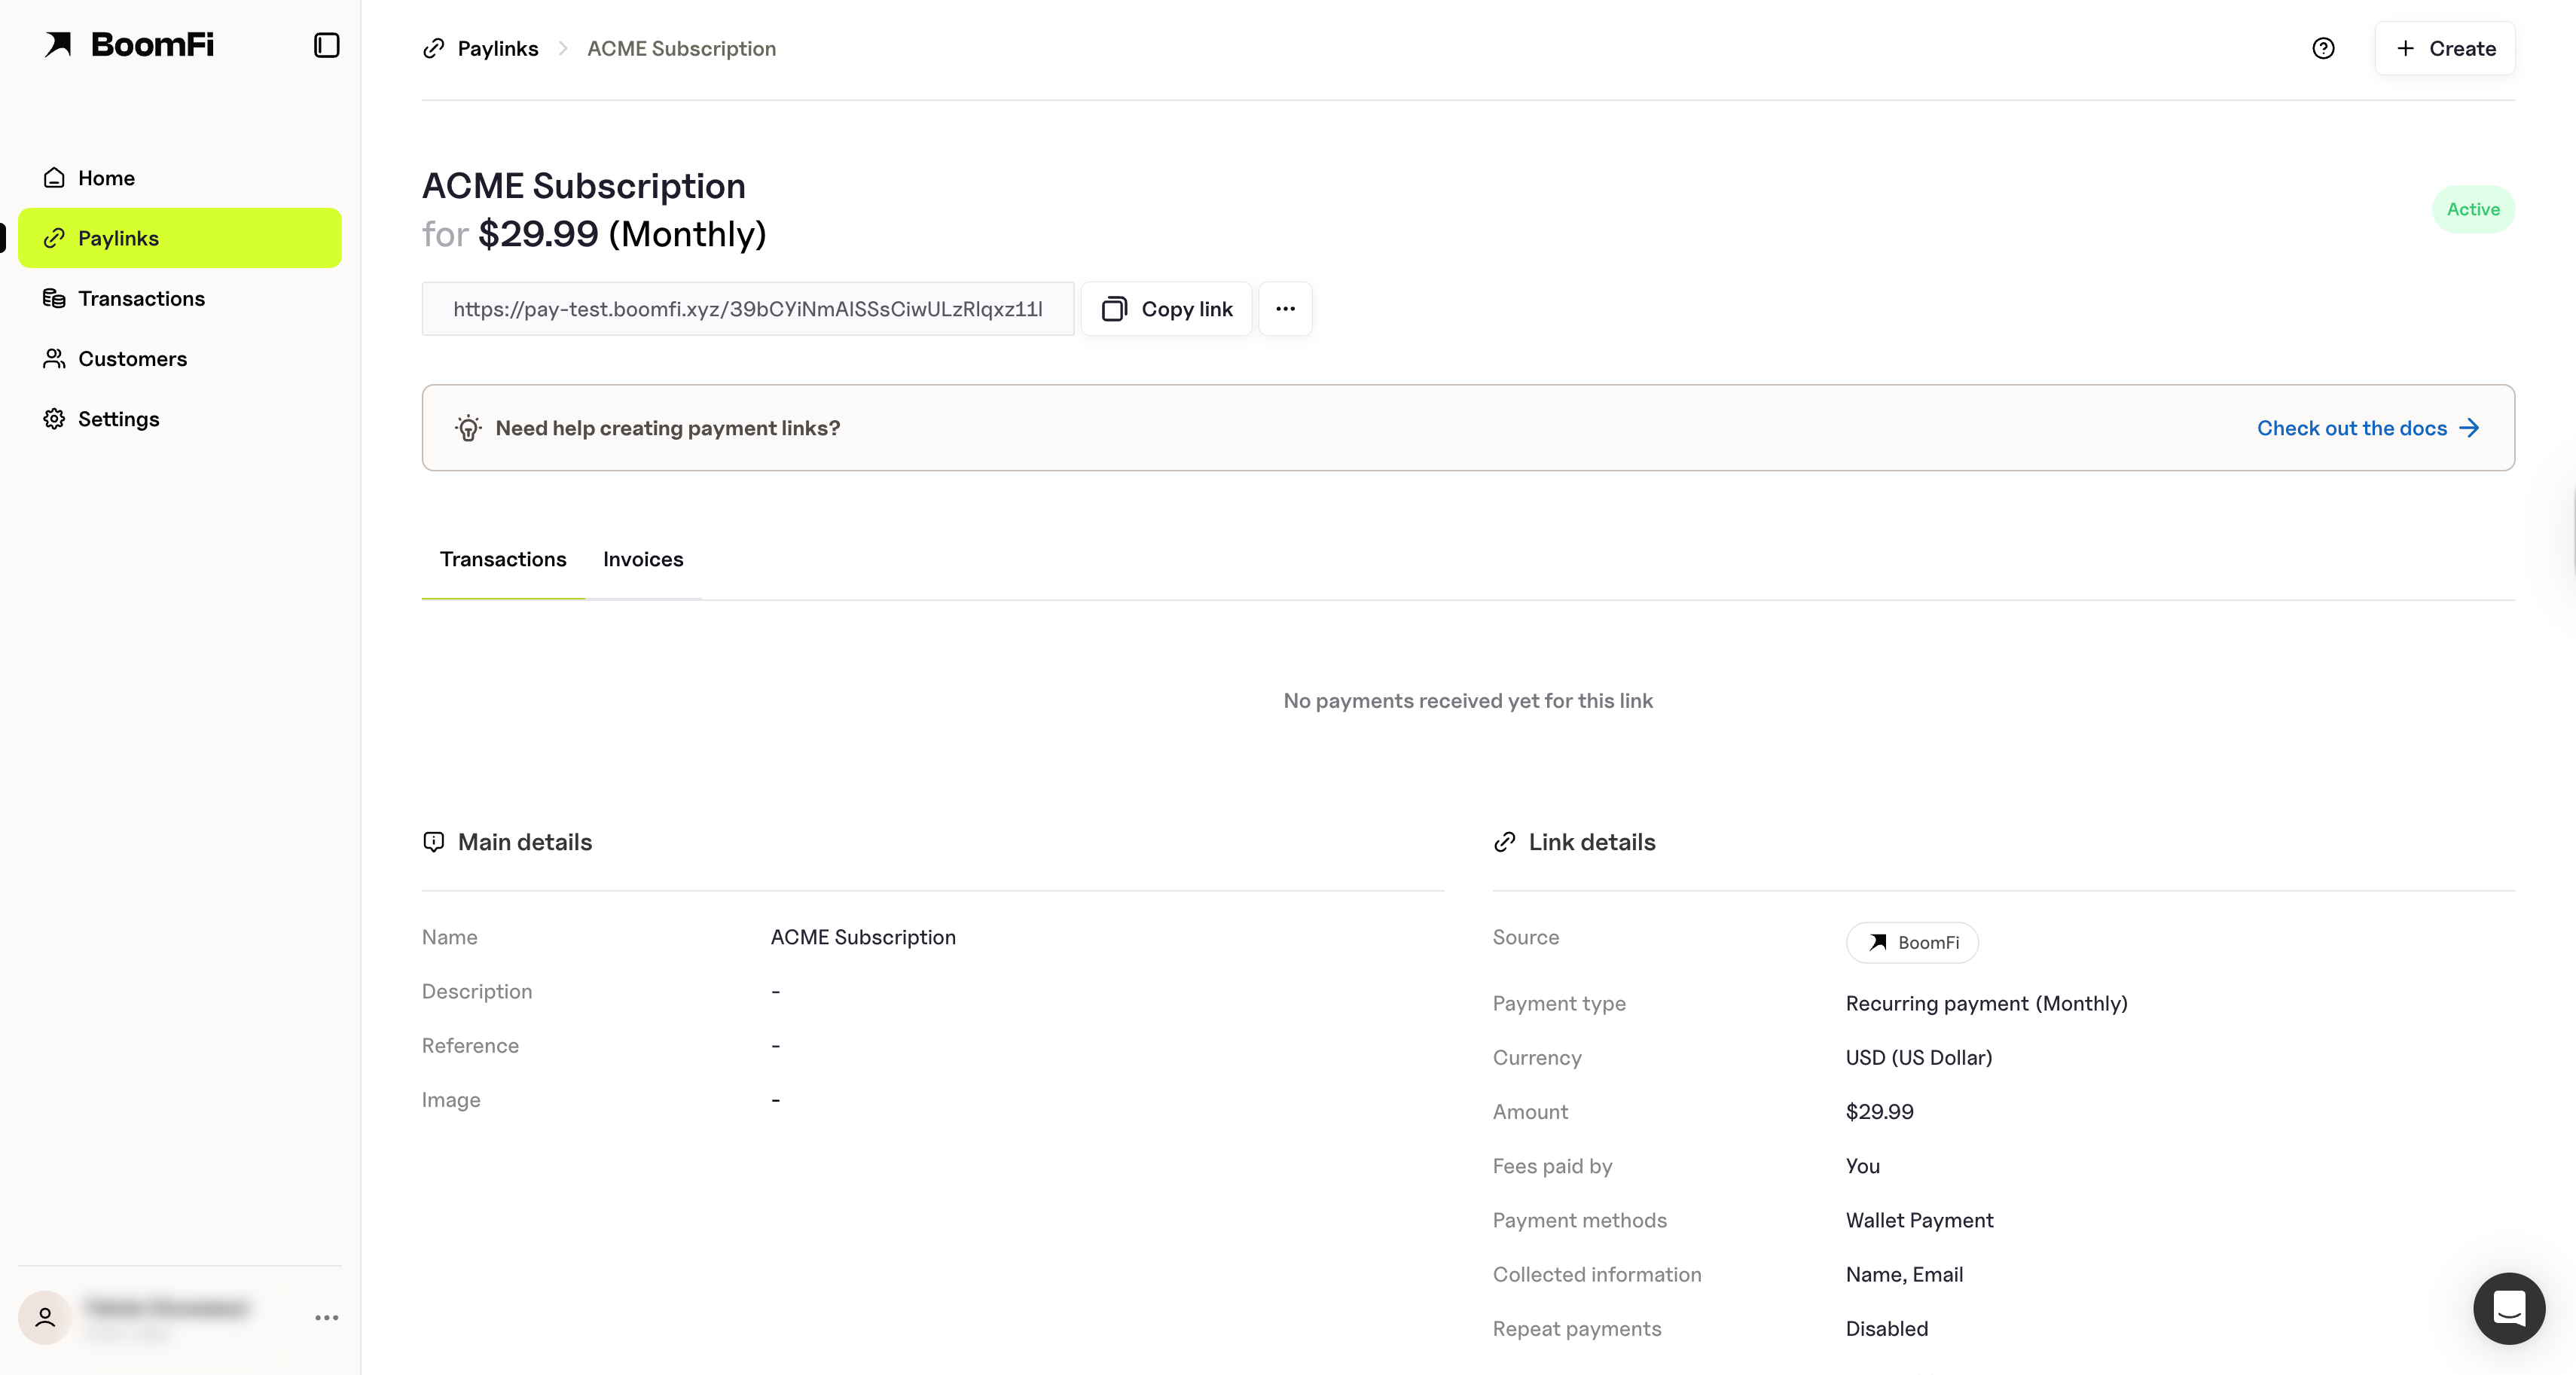Click the Create button
The height and width of the screenshot is (1375, 2576).
(2444, 48)
